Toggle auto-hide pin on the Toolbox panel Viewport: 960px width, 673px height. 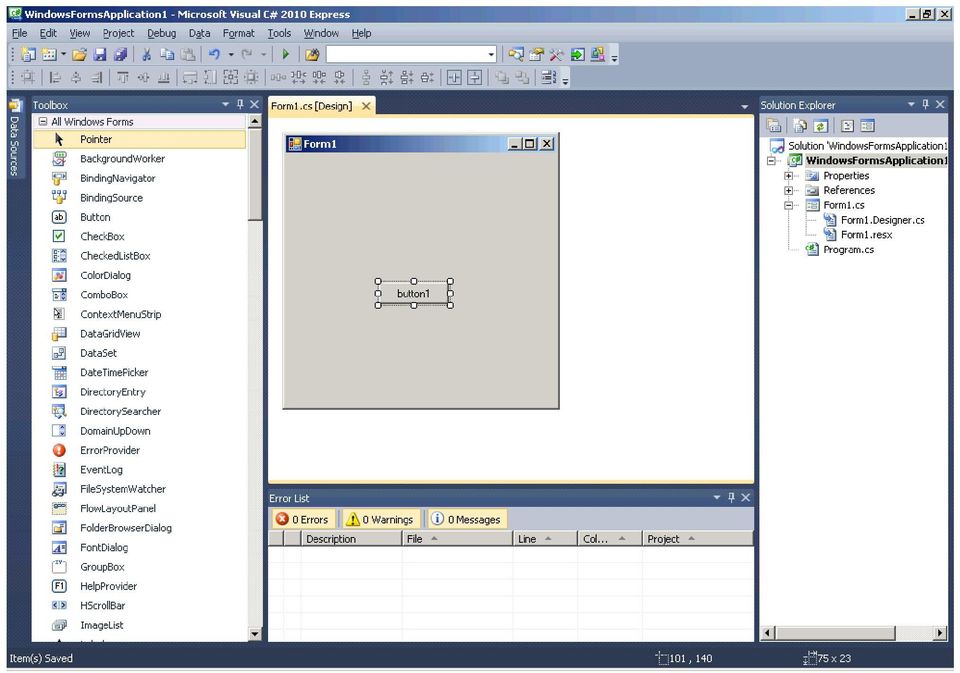241,105
